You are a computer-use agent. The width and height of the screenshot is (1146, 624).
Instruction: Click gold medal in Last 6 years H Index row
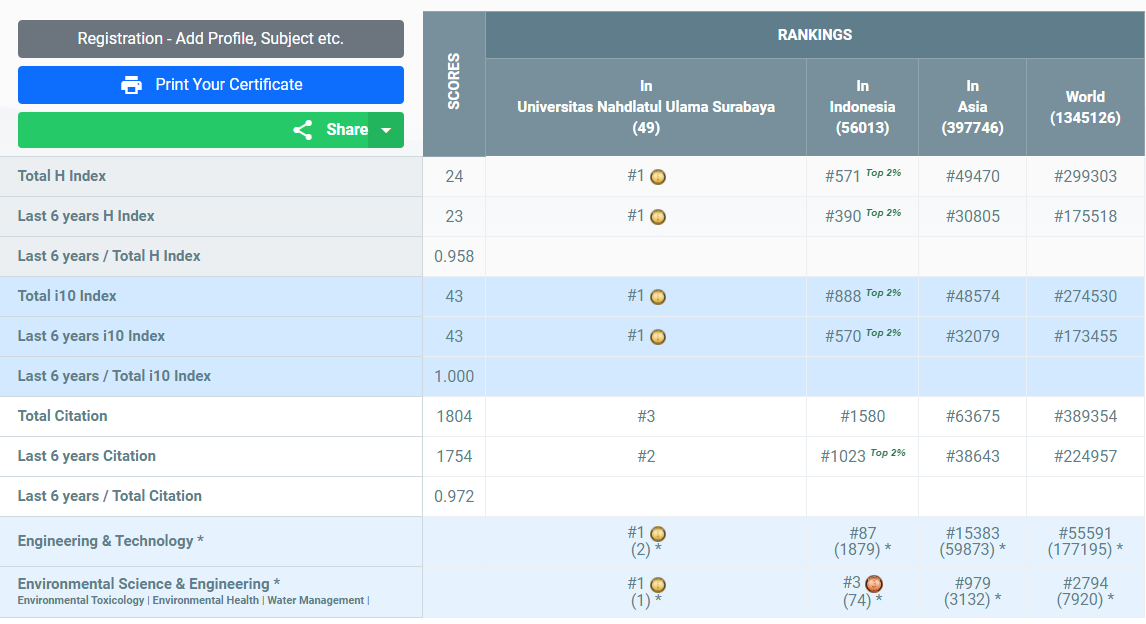658,217
